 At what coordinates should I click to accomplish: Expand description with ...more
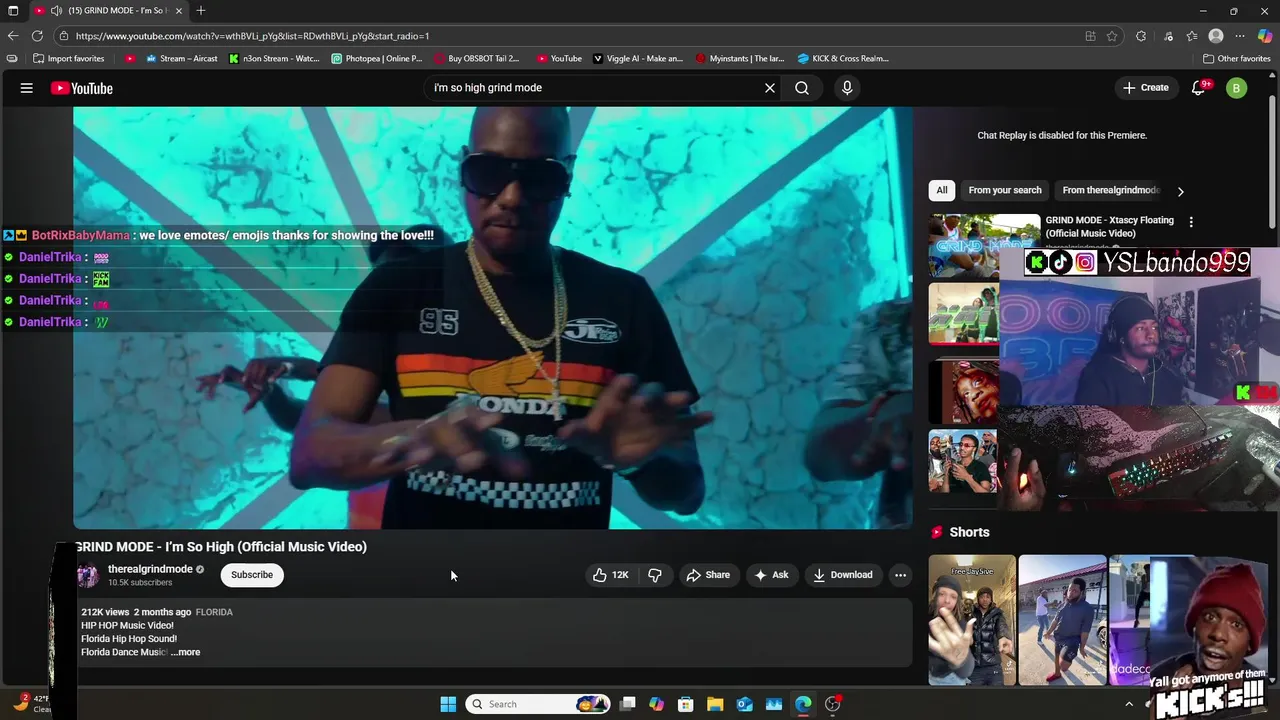pyautogui.click(x=186, y=652)
